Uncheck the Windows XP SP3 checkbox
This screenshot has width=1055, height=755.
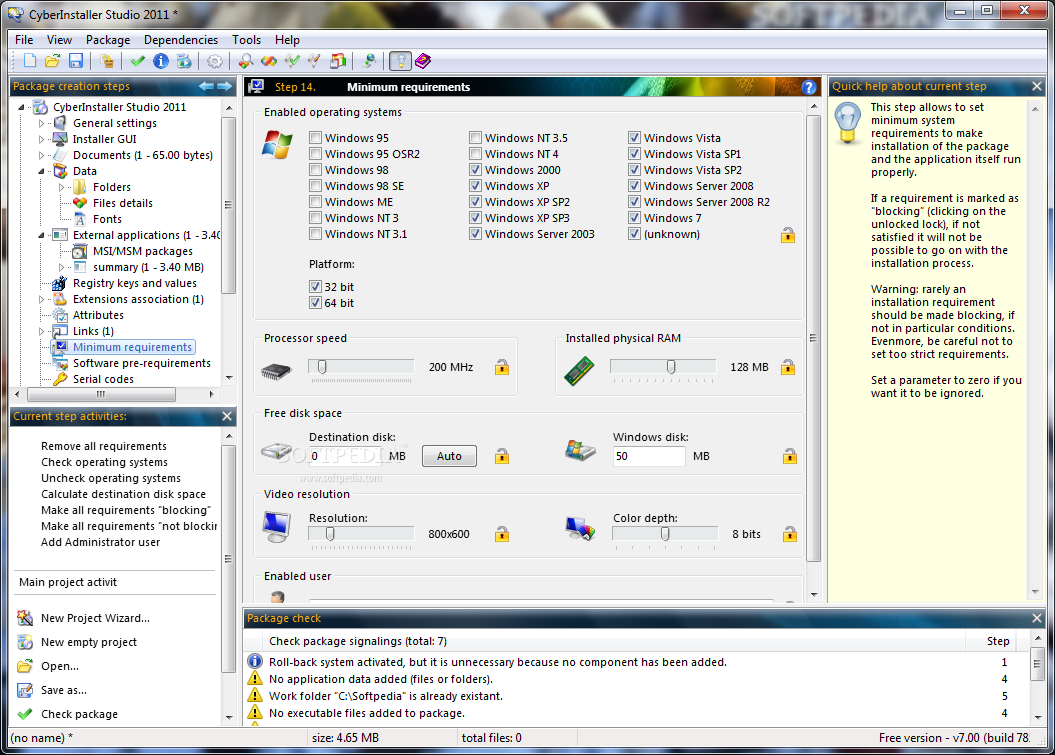475,218
